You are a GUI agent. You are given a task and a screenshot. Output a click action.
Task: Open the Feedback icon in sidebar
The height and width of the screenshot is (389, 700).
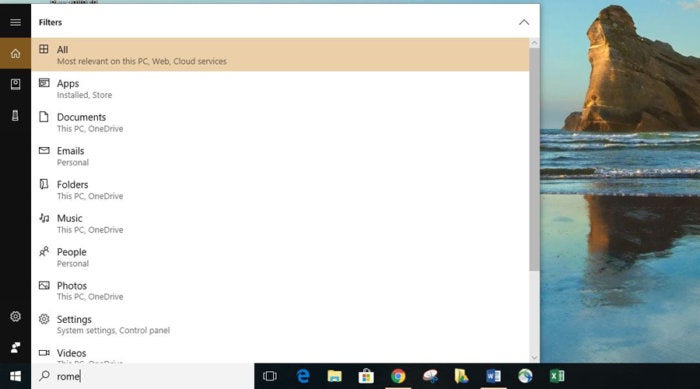(x=15, y=347)
